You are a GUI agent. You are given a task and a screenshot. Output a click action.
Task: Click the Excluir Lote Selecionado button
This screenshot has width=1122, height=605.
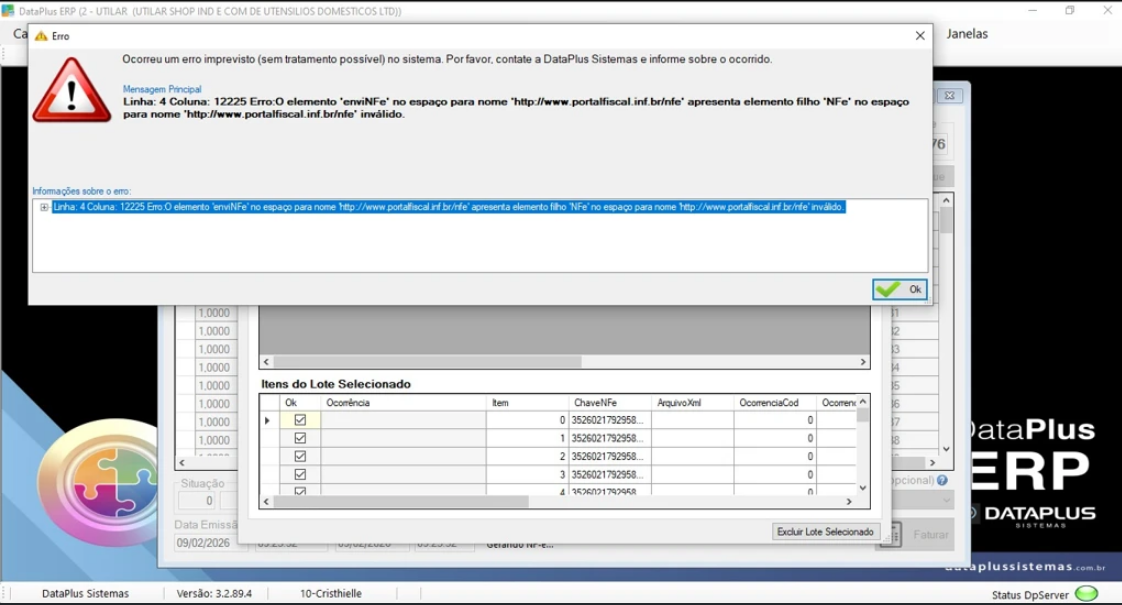[x=825, y=532]
